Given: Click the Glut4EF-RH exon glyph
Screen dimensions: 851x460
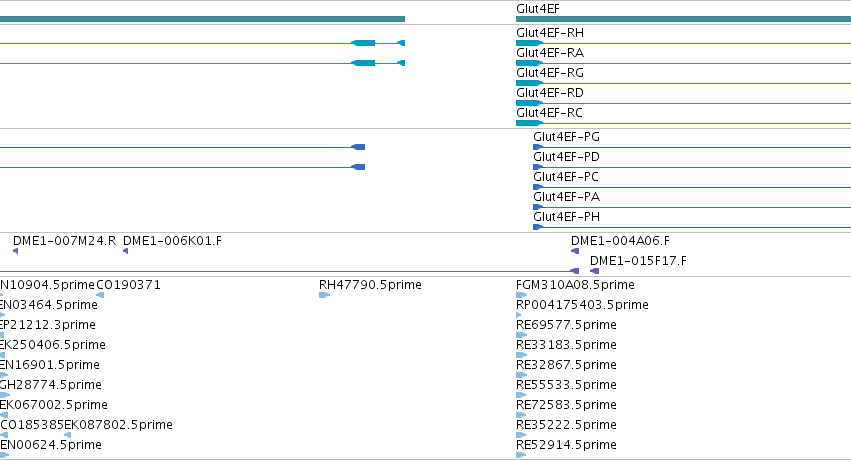Looking at the screenshot, I should 530,43.
